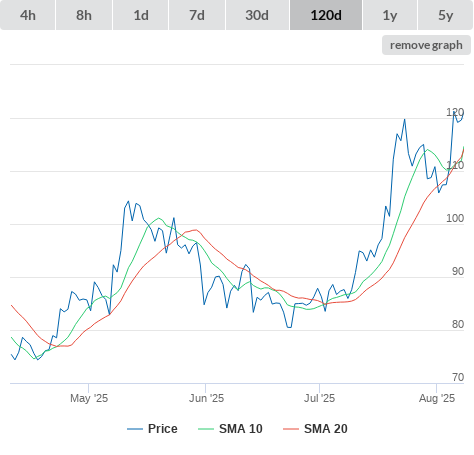Click the red SMA 20 legend swatch
The width and height of the screenshot is (474, 455).
[x=291, y=429]
